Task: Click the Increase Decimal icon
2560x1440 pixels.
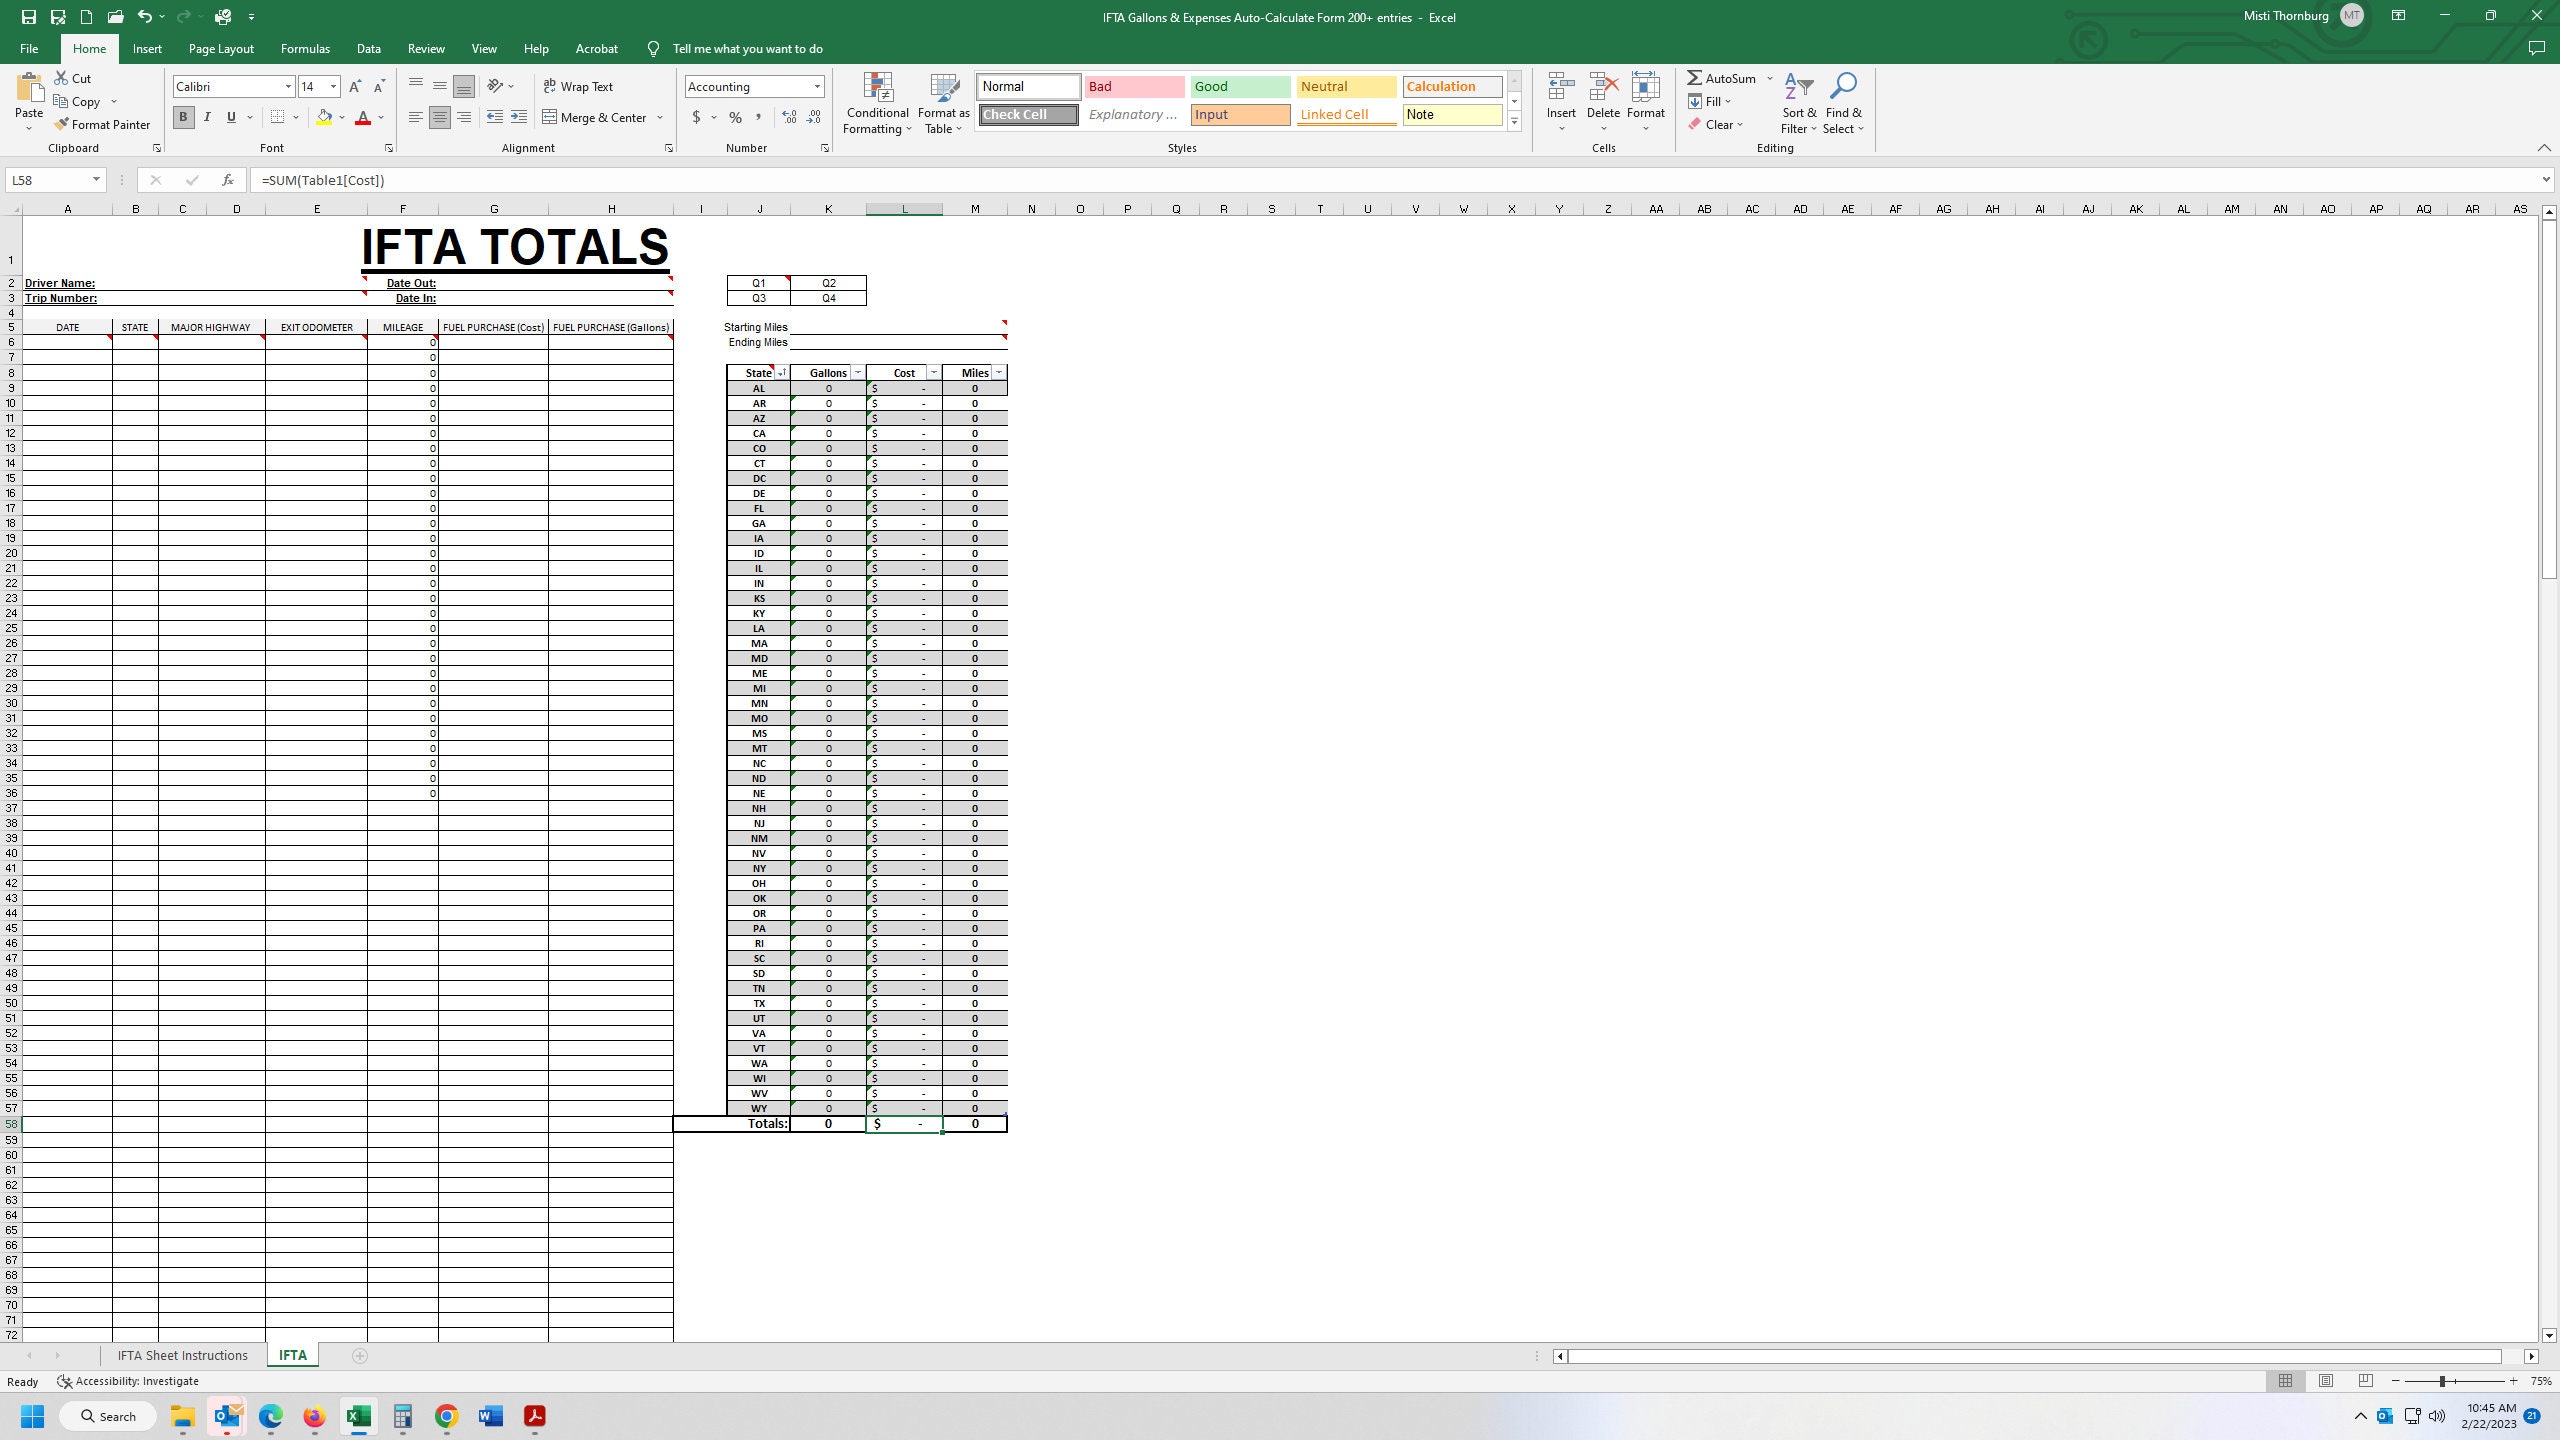Action: point(789,117)
